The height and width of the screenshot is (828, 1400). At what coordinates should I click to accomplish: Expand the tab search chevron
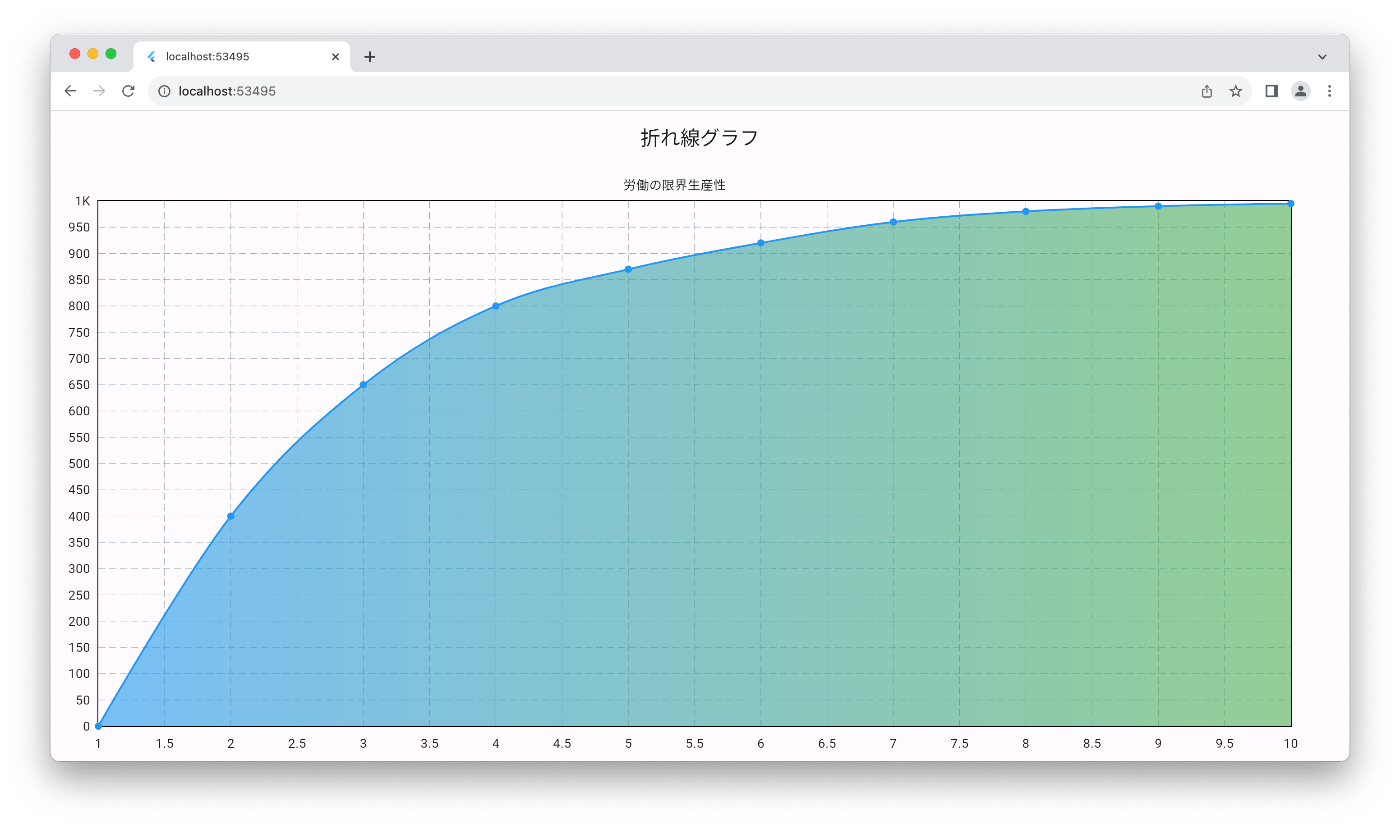click(x=1322, y=57)
